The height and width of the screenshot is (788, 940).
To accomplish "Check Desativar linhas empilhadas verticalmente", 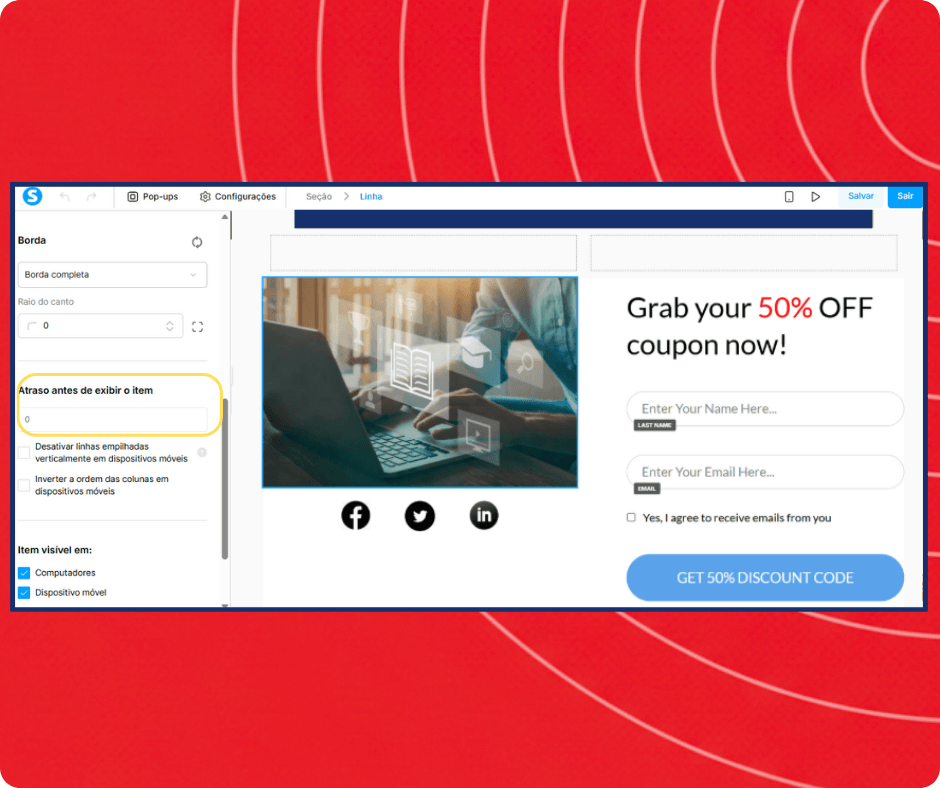I will coord(24,452).
